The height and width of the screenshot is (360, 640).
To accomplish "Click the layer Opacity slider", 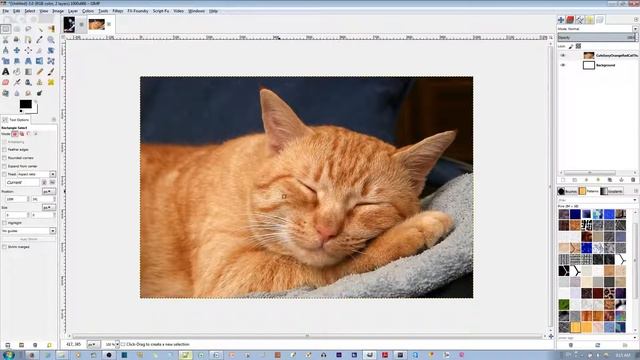I will (x=597, y=38).
